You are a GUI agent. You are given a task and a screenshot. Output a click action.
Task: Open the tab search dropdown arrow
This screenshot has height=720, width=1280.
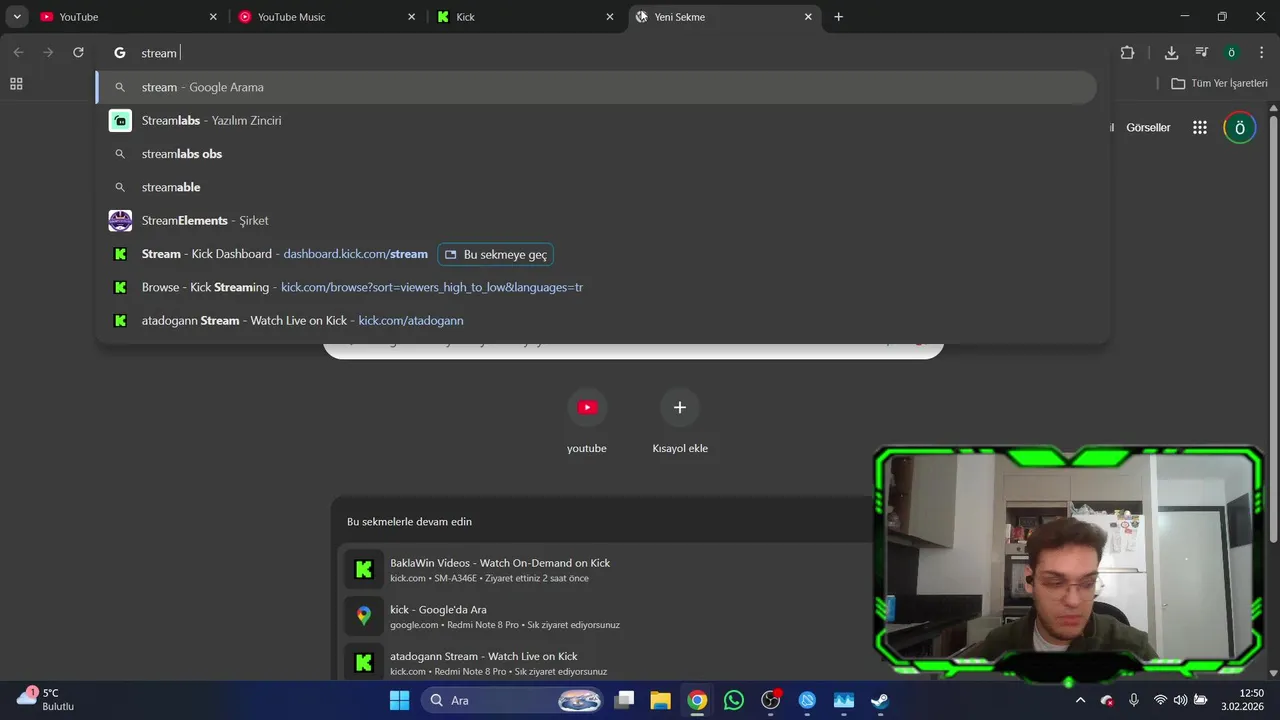[17, 17]
